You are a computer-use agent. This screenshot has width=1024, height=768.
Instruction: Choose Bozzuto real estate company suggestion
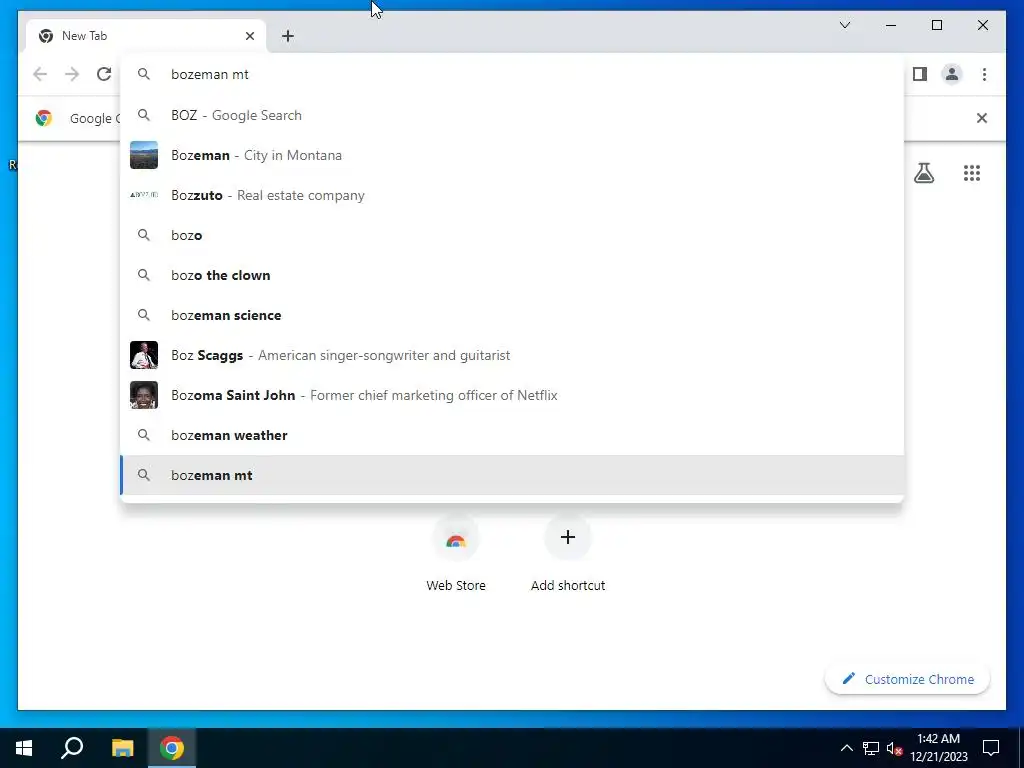[512, 195]
